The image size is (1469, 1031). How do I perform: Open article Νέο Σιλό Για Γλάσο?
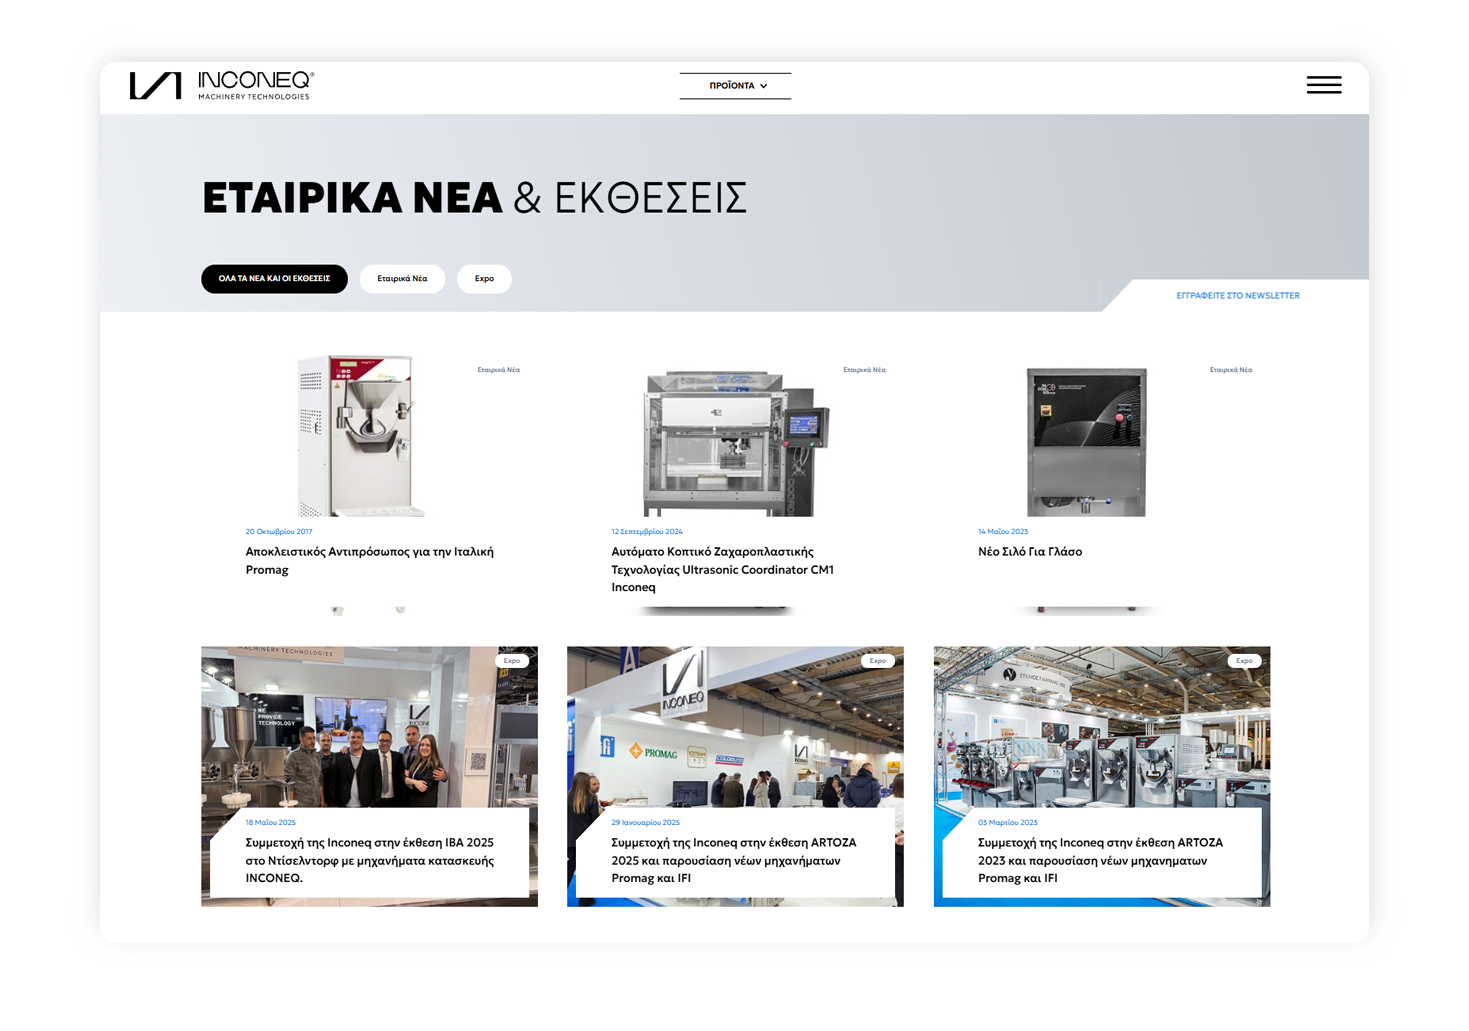1030,552
